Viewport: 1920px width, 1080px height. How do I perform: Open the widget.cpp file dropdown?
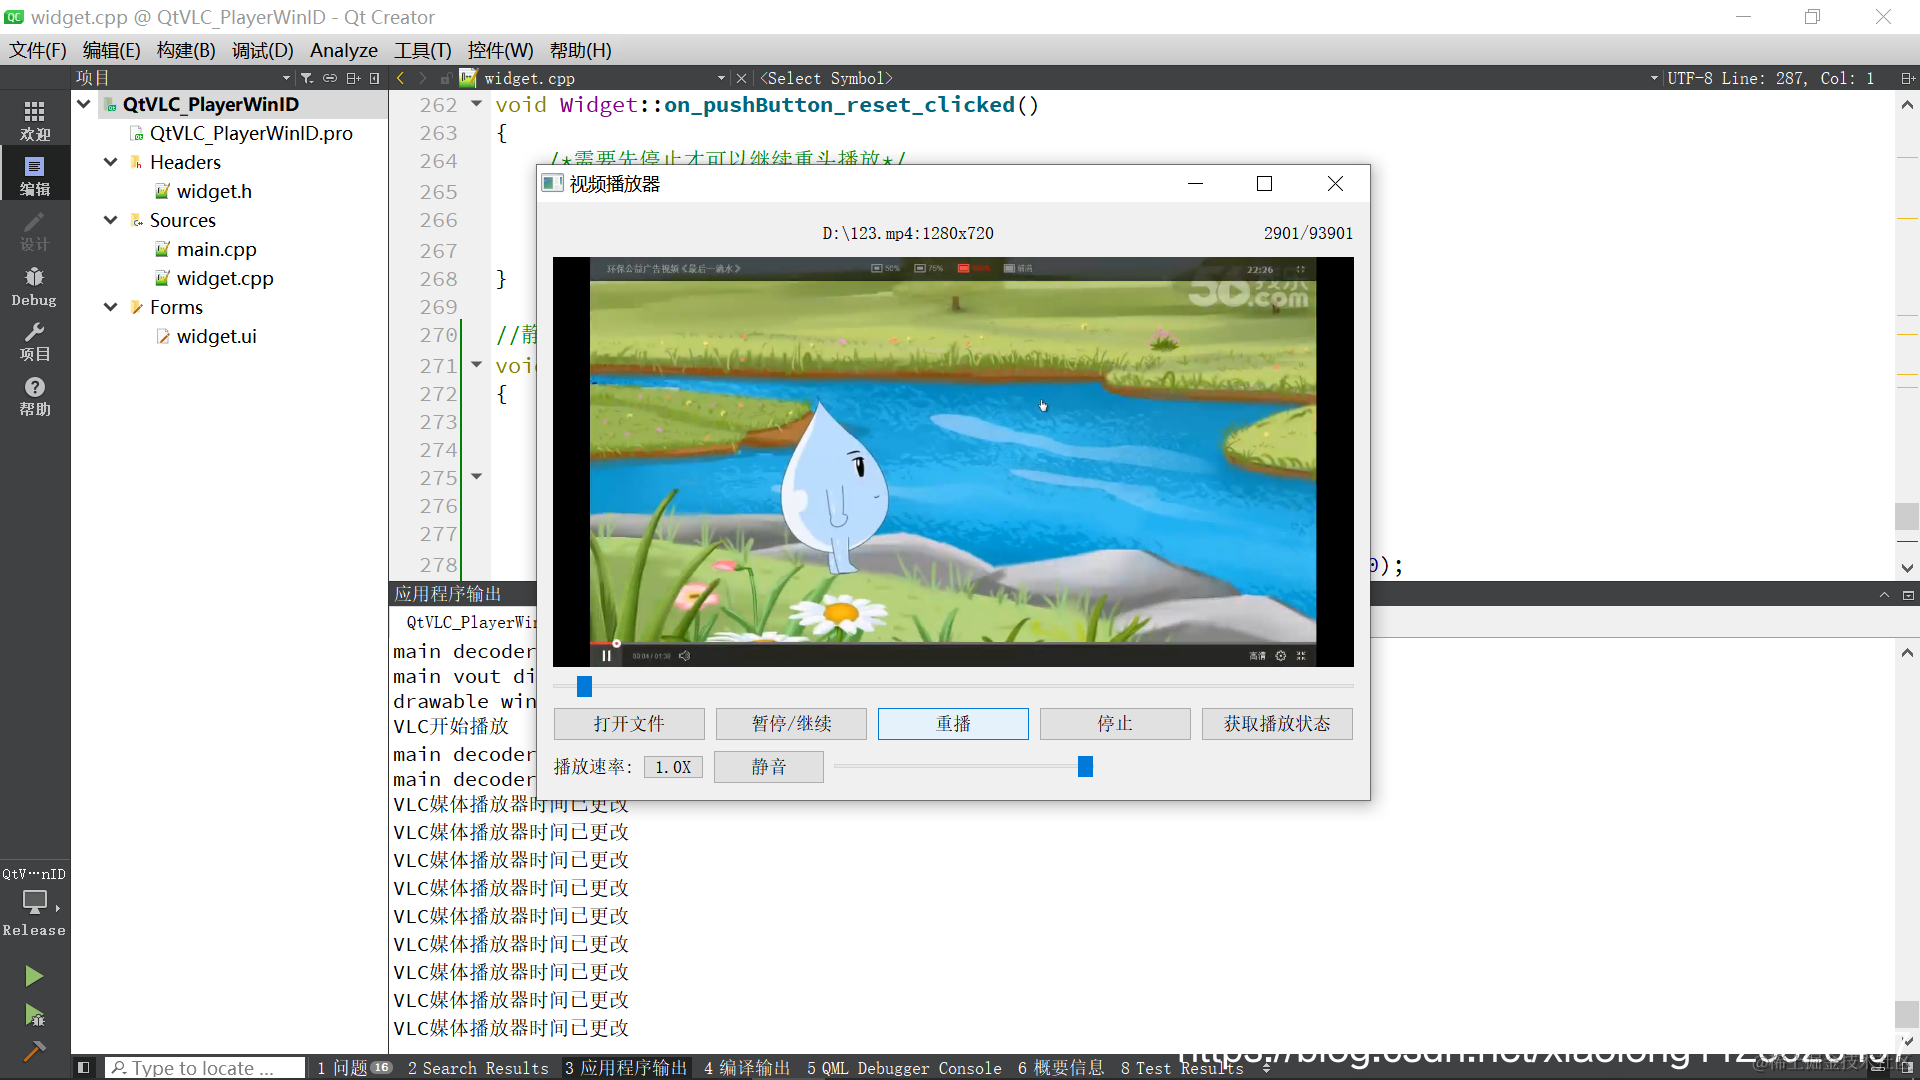tap(721, 78)
